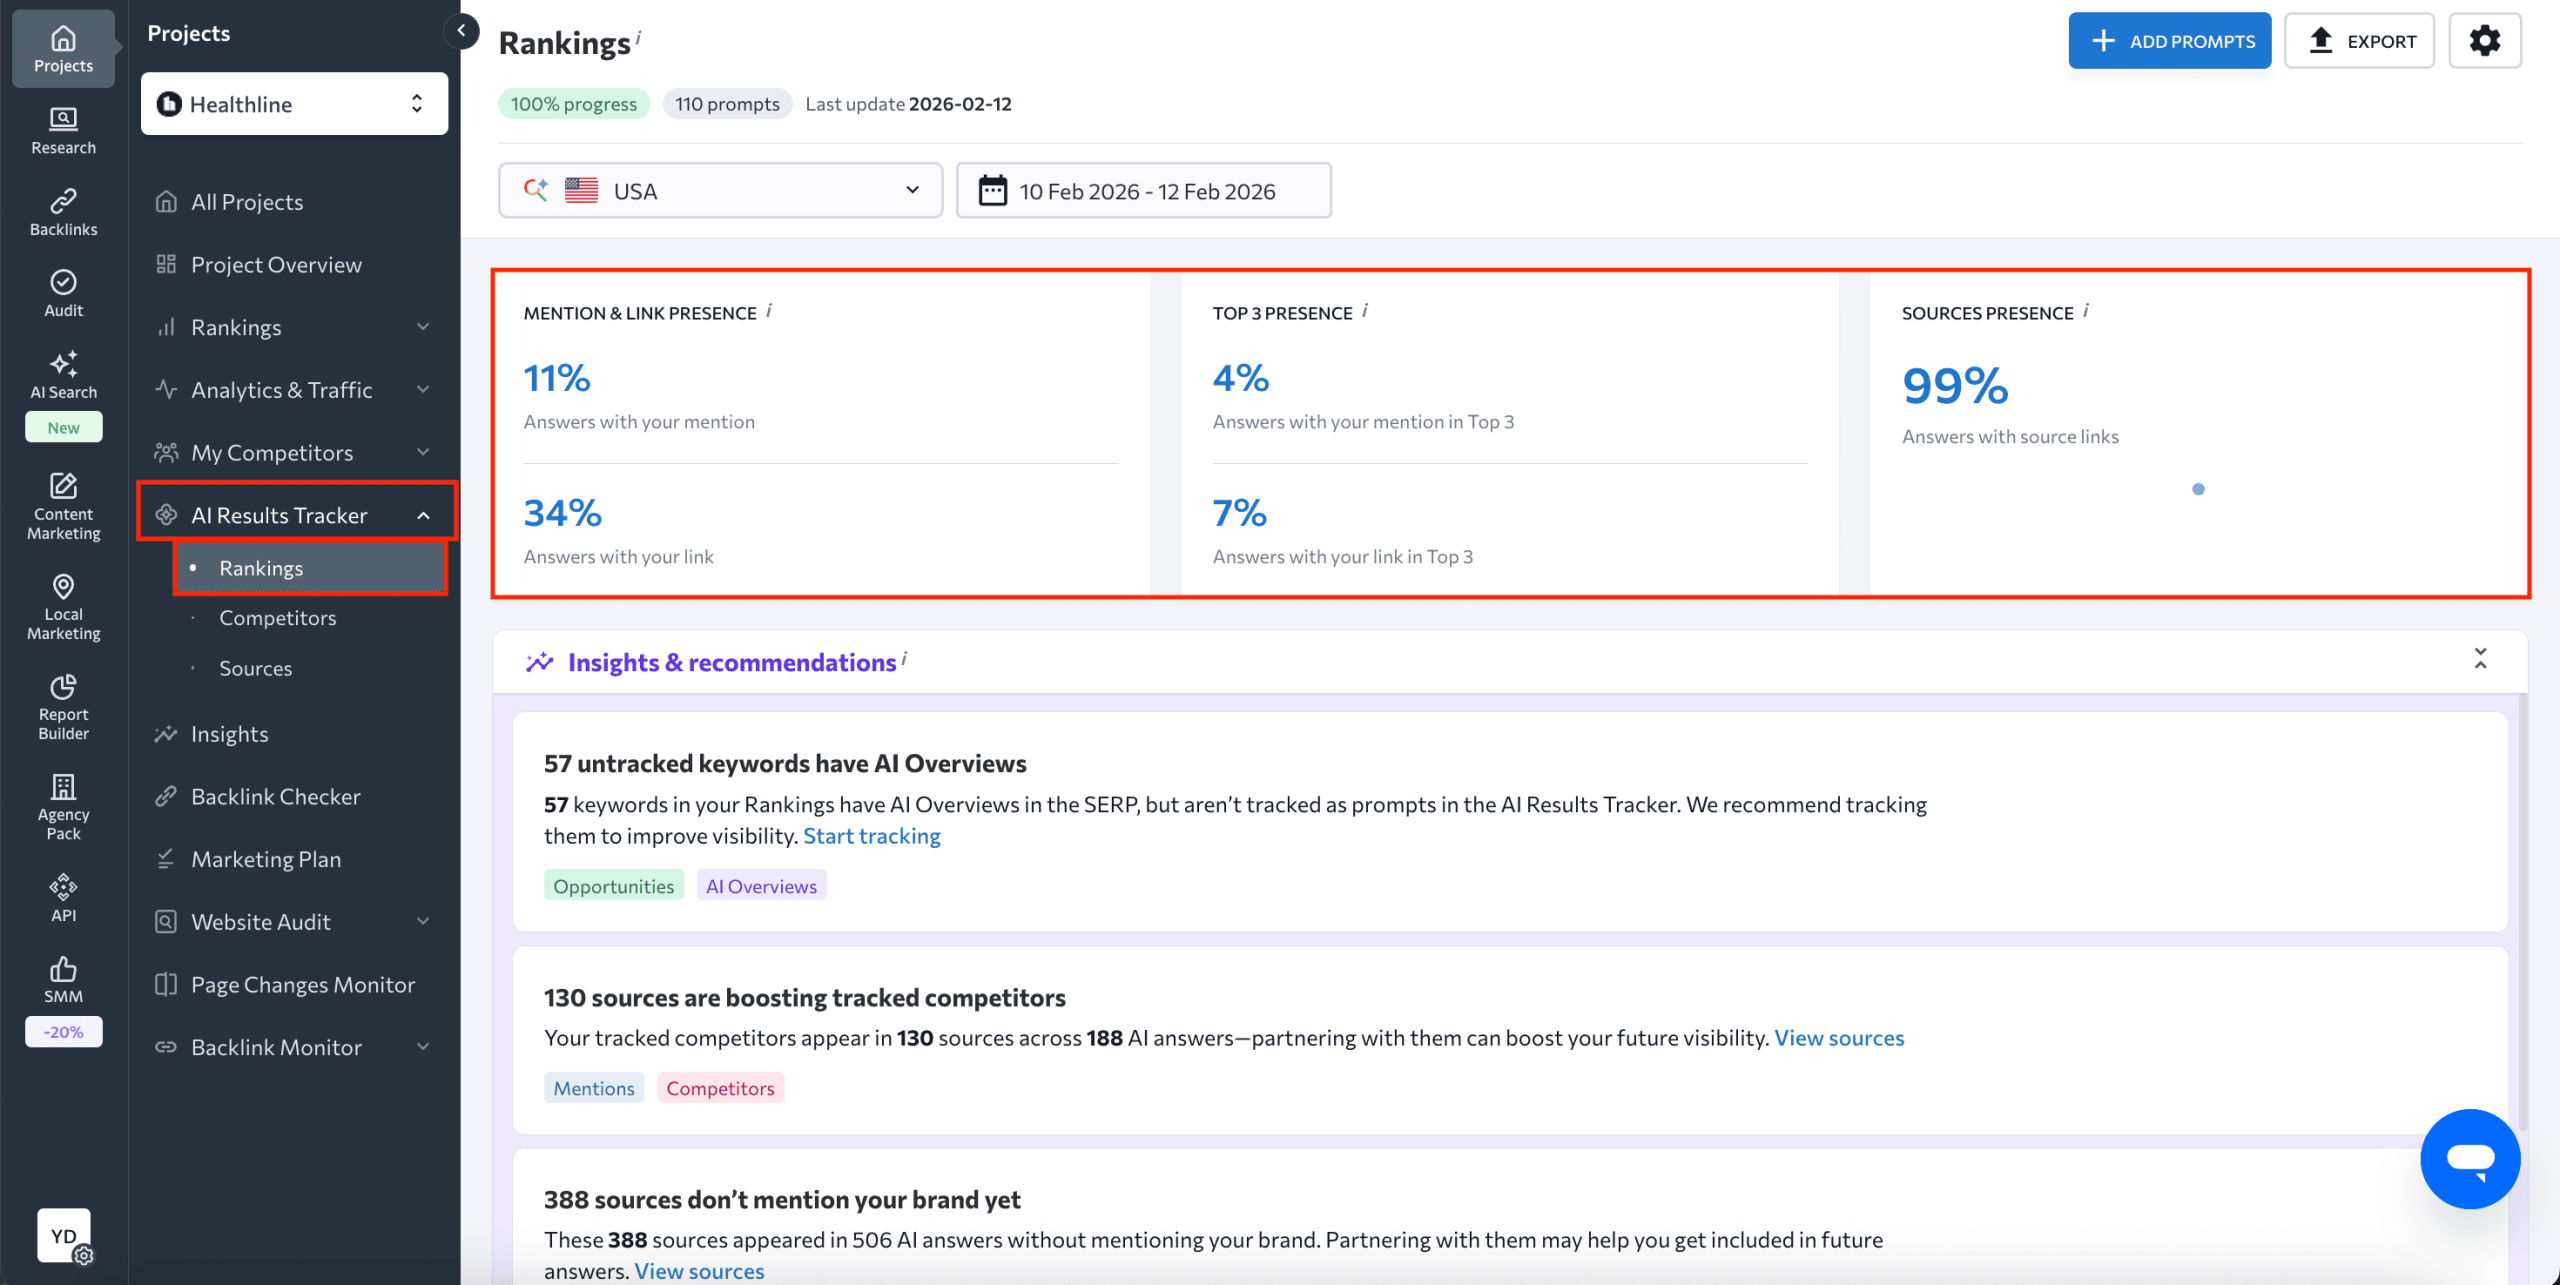The height and width of the screenshot is (1285, 2560).
Task: Open the Audit tool
Action: coord(63,292)
